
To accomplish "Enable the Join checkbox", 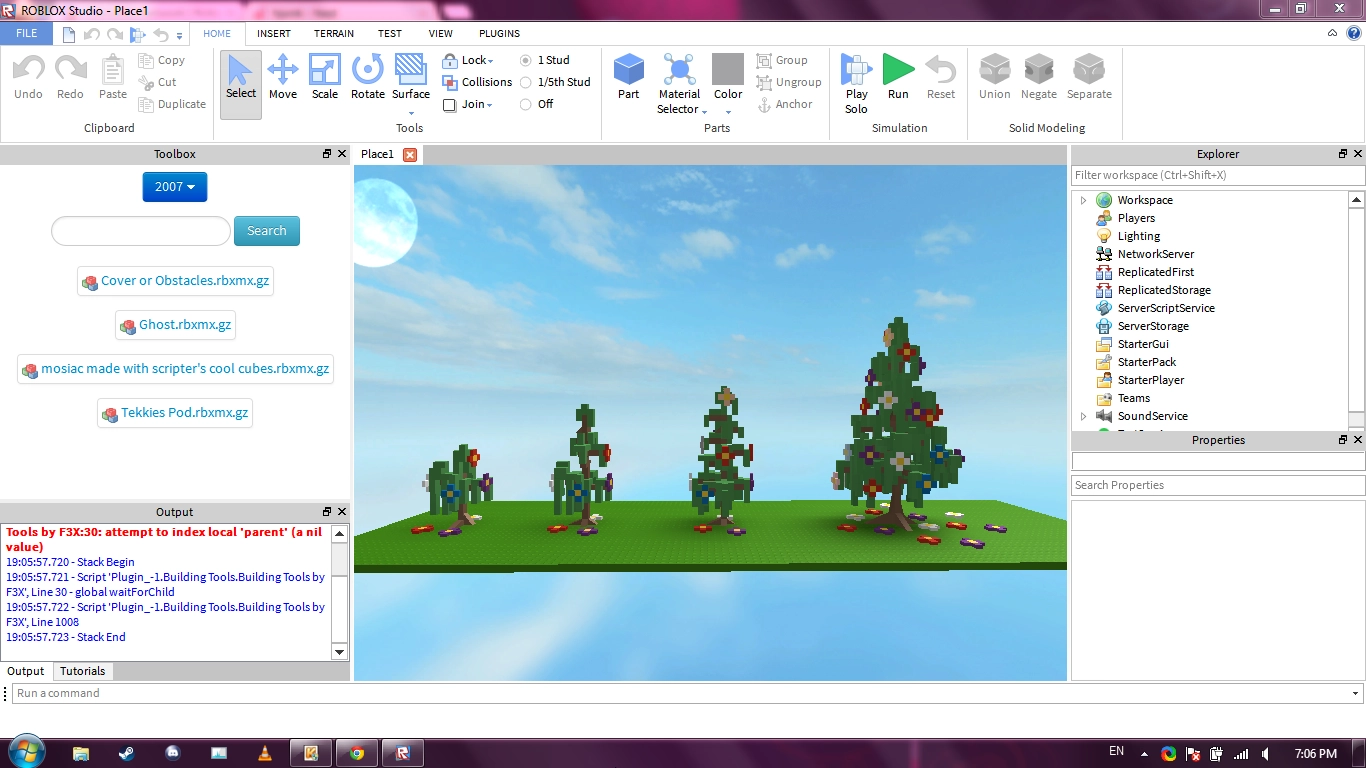I will 449,104.
